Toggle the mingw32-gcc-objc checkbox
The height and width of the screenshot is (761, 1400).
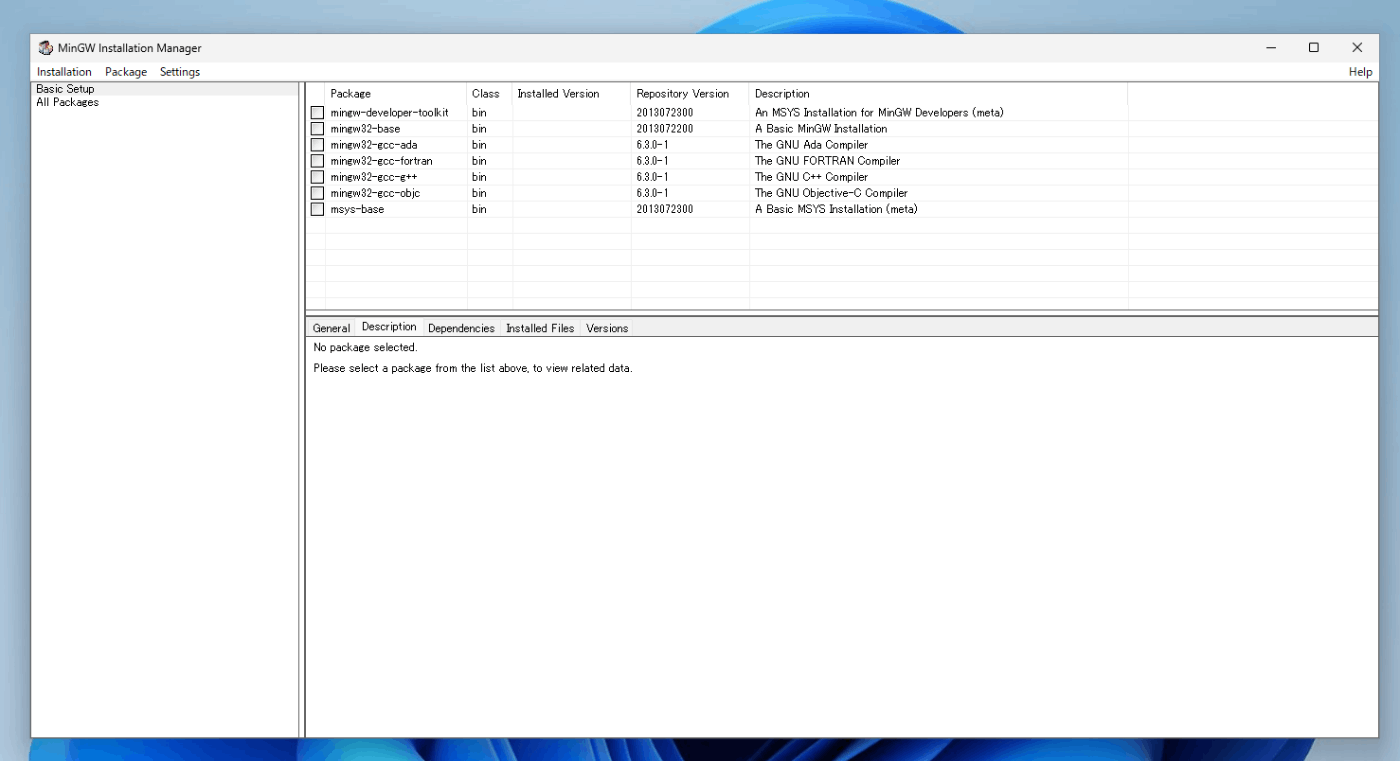pos(317,193)
